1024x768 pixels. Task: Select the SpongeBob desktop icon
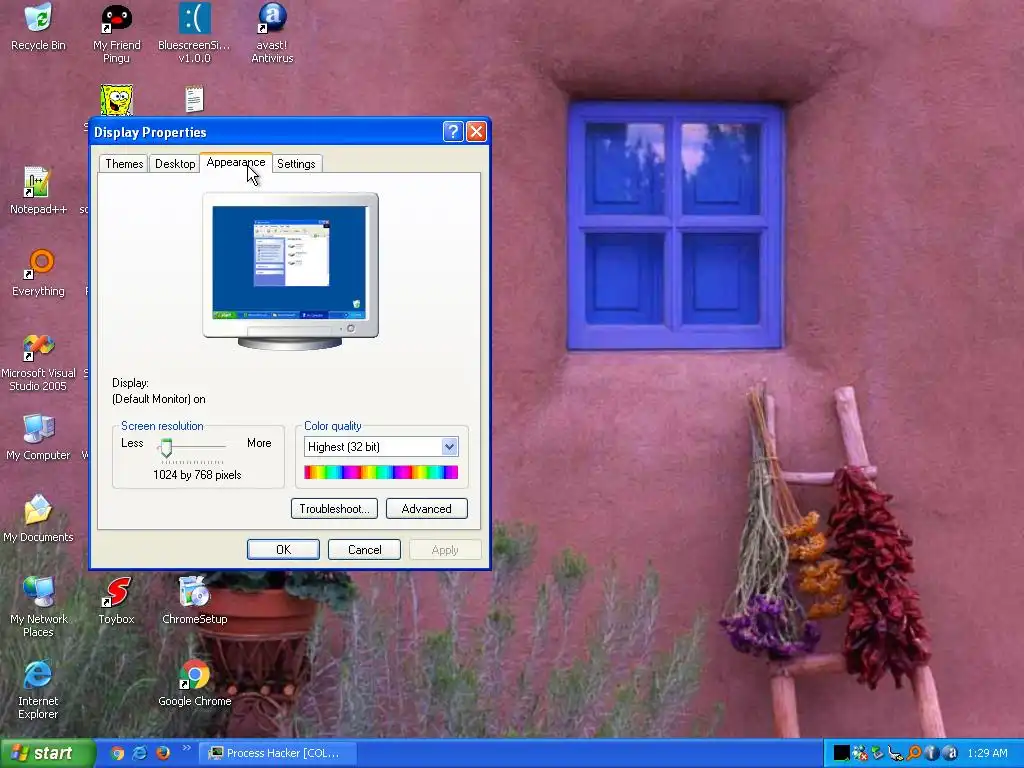116,100
